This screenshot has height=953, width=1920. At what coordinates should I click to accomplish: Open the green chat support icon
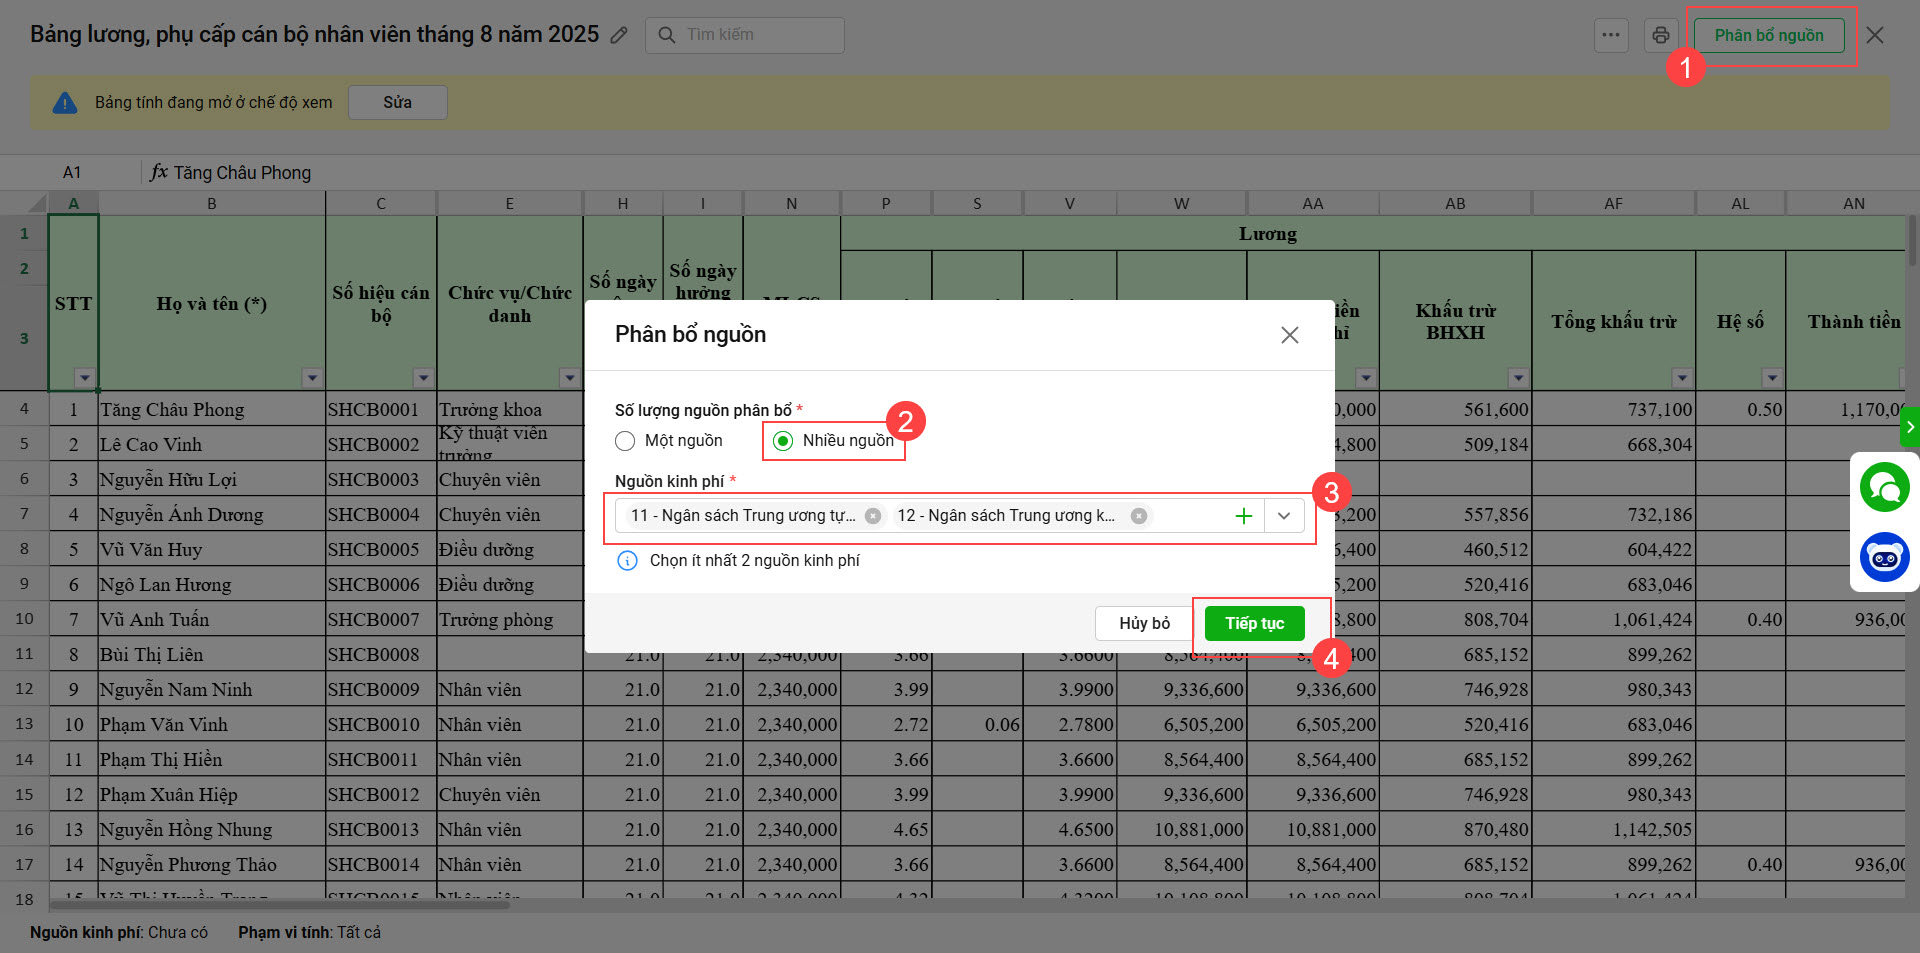[1884, 488]
